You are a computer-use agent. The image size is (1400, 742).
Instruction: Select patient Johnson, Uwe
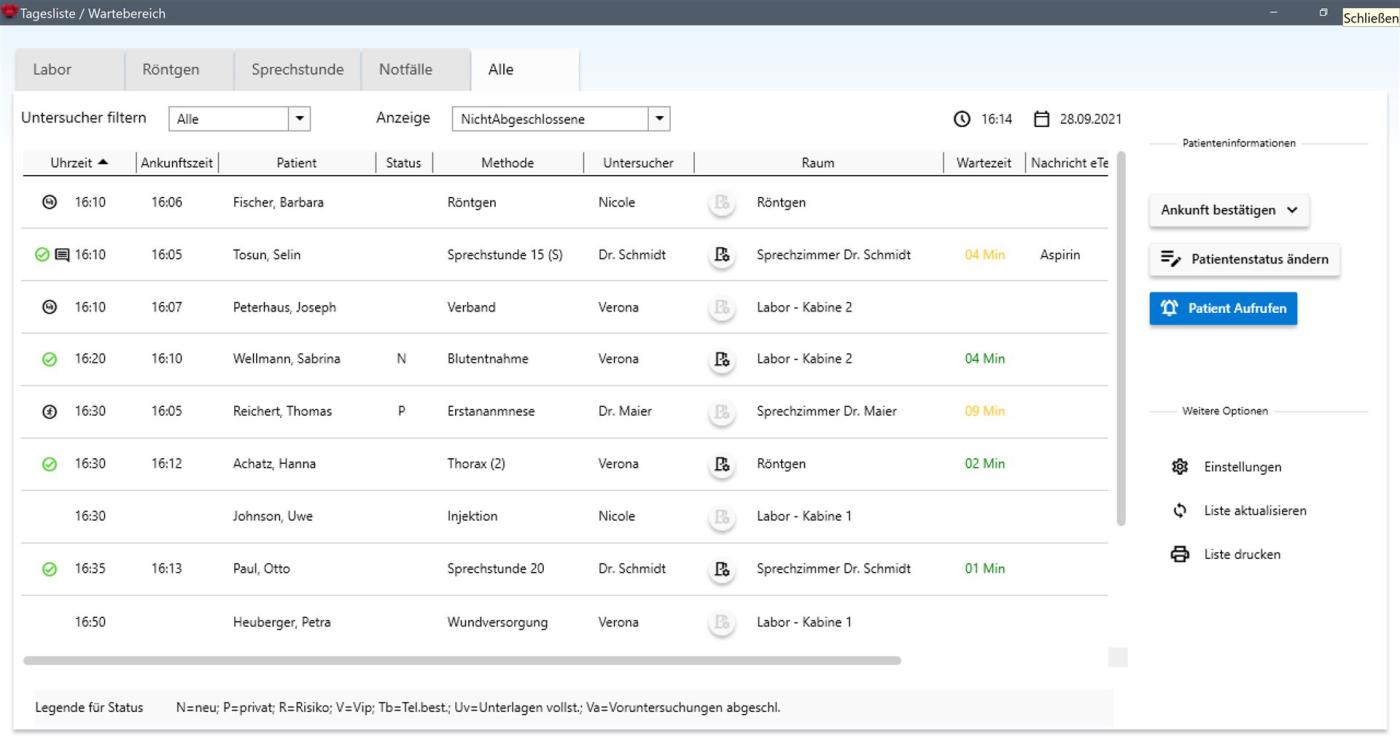pos(273,517)
